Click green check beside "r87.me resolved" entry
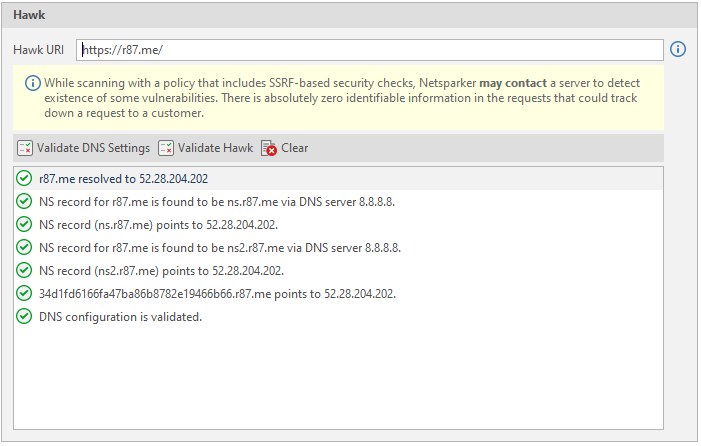The width and height of the screenshot is (701, 446). click(x=25, y=178)
